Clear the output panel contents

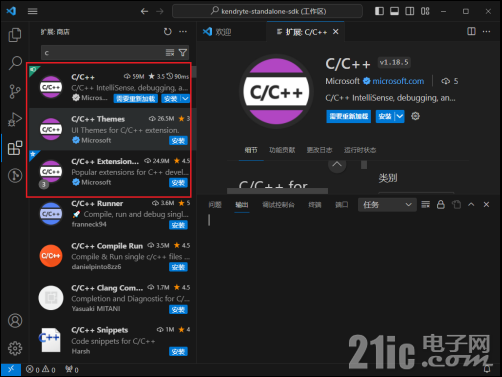pos(426,204)
